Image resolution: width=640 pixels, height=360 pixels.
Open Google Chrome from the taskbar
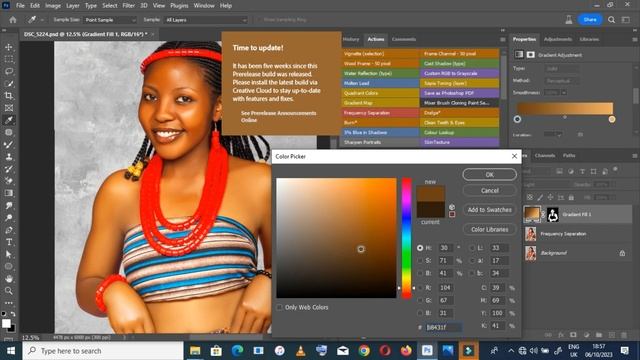tap(364, 351)
